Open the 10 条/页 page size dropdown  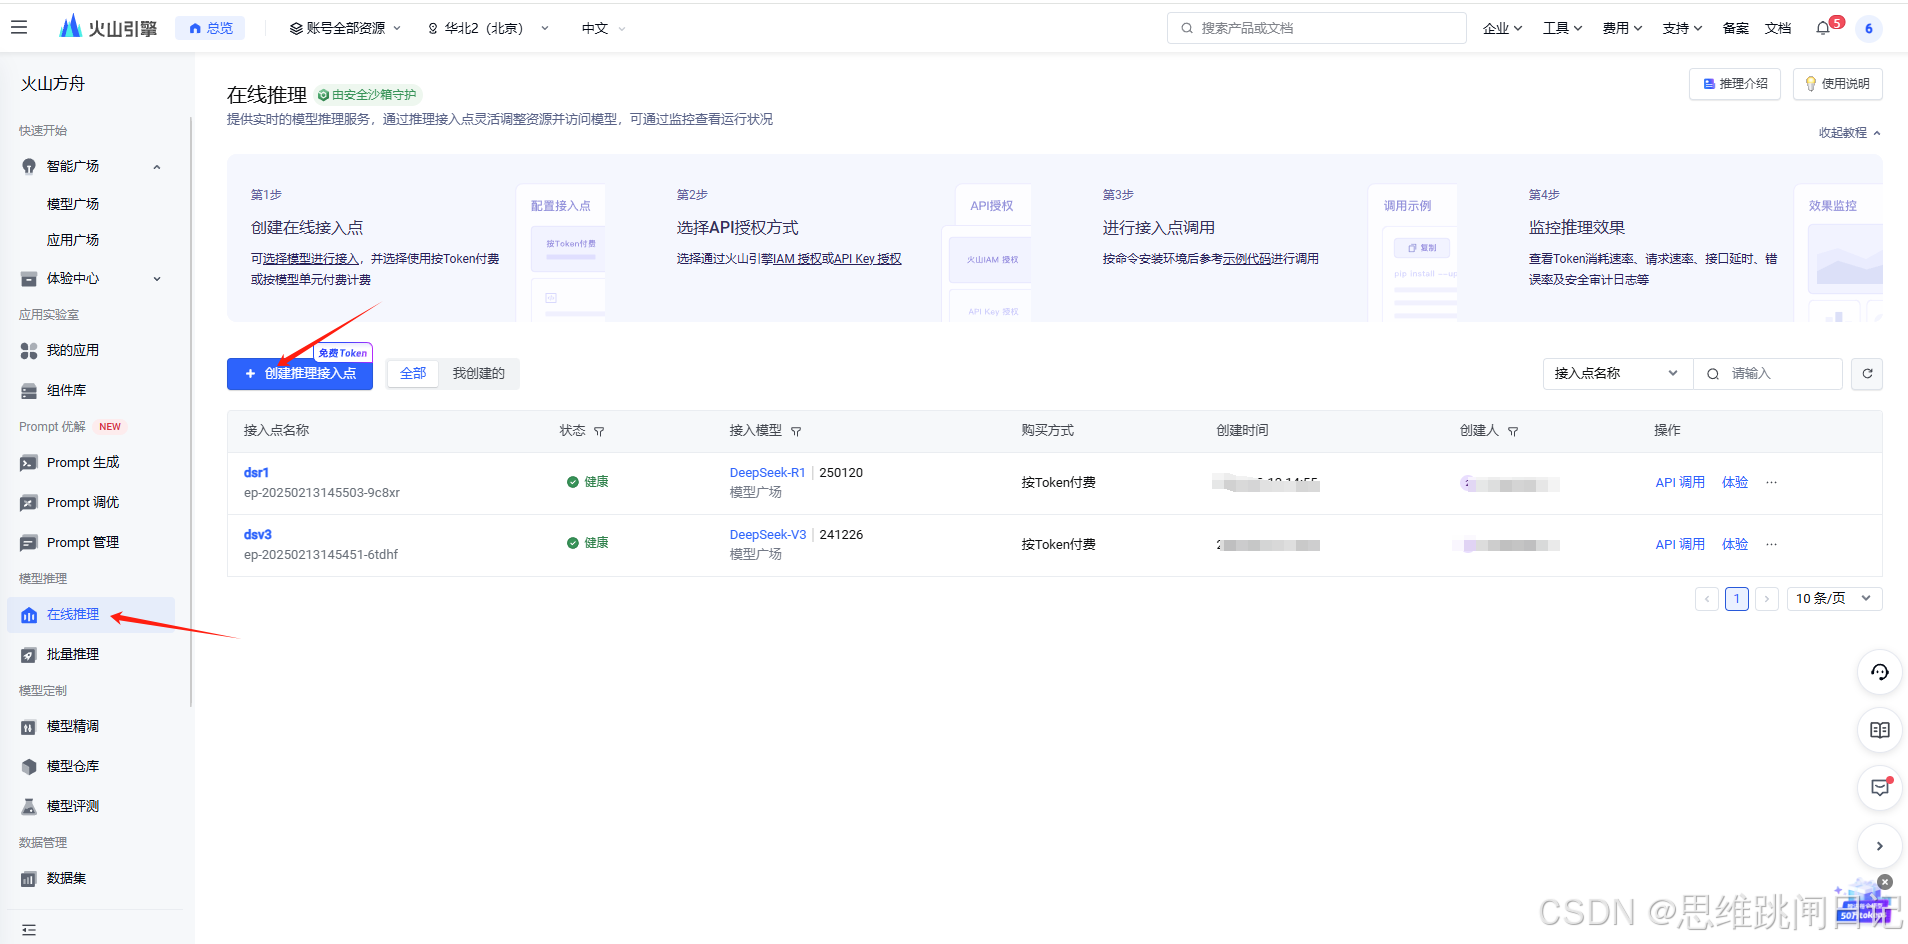(x=1834, y=599)
